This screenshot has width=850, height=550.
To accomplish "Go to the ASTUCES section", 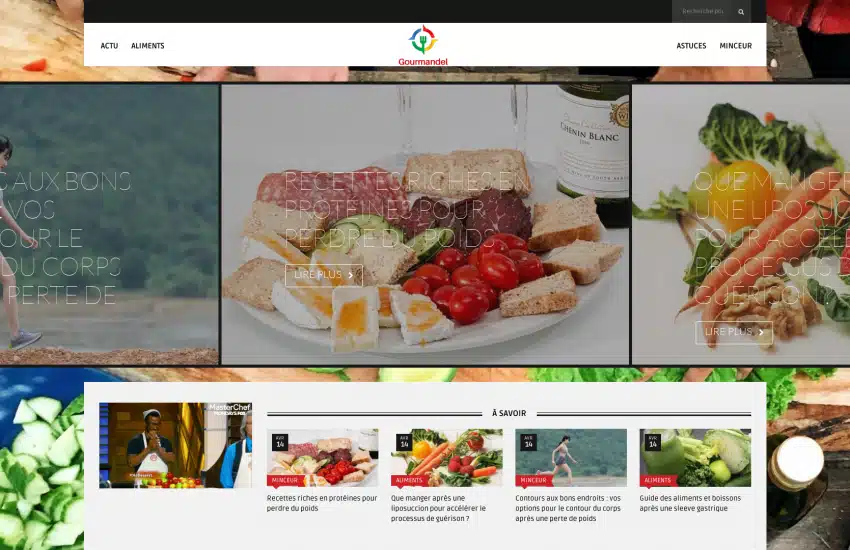I will 691,46.
